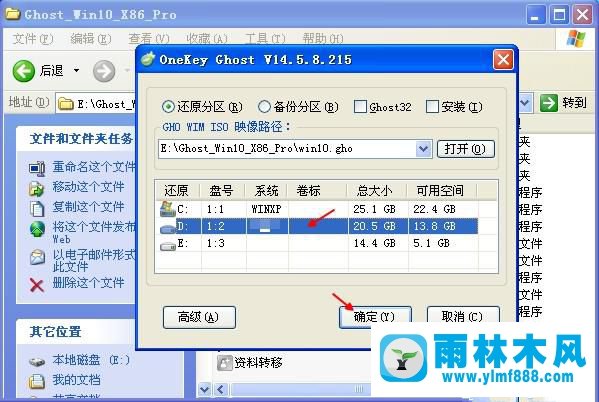The image size is (599, 402).
Task: Click the Explorer scroll left arrow
Action: click(221, 390)
